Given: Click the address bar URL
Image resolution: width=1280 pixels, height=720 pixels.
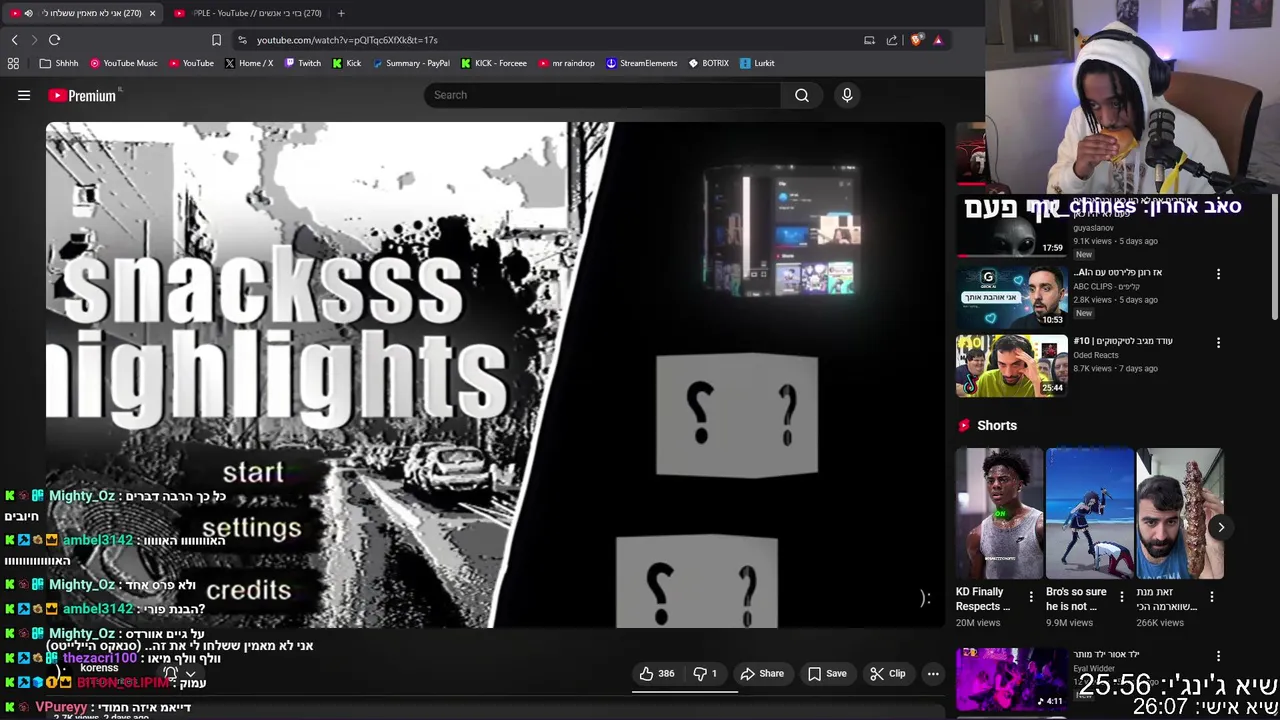Looking at the screenshot, I should point(347,40).
